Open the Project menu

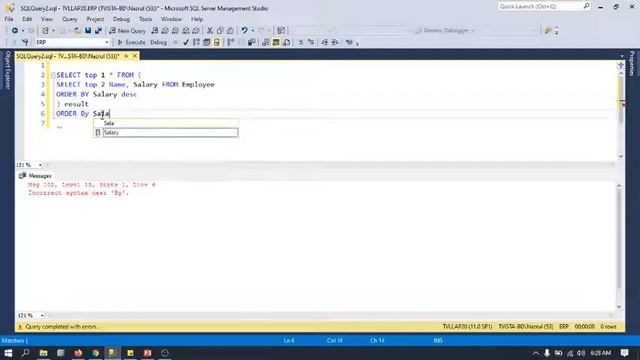[95, 19]
